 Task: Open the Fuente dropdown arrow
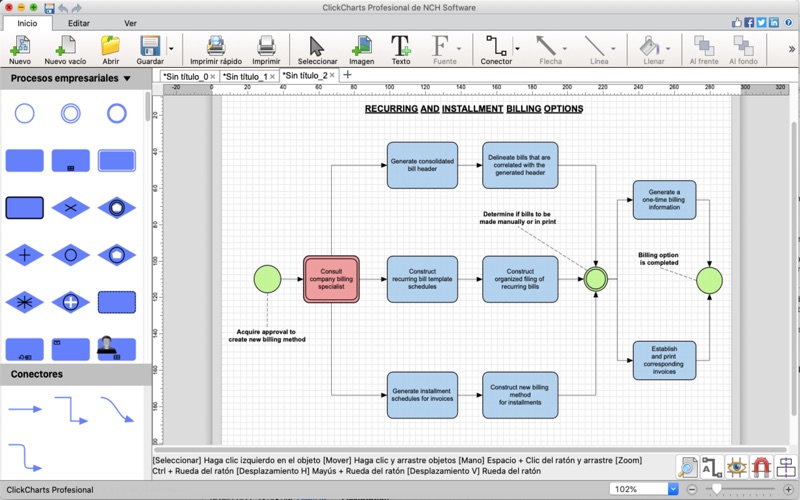(x=459, y=49)
